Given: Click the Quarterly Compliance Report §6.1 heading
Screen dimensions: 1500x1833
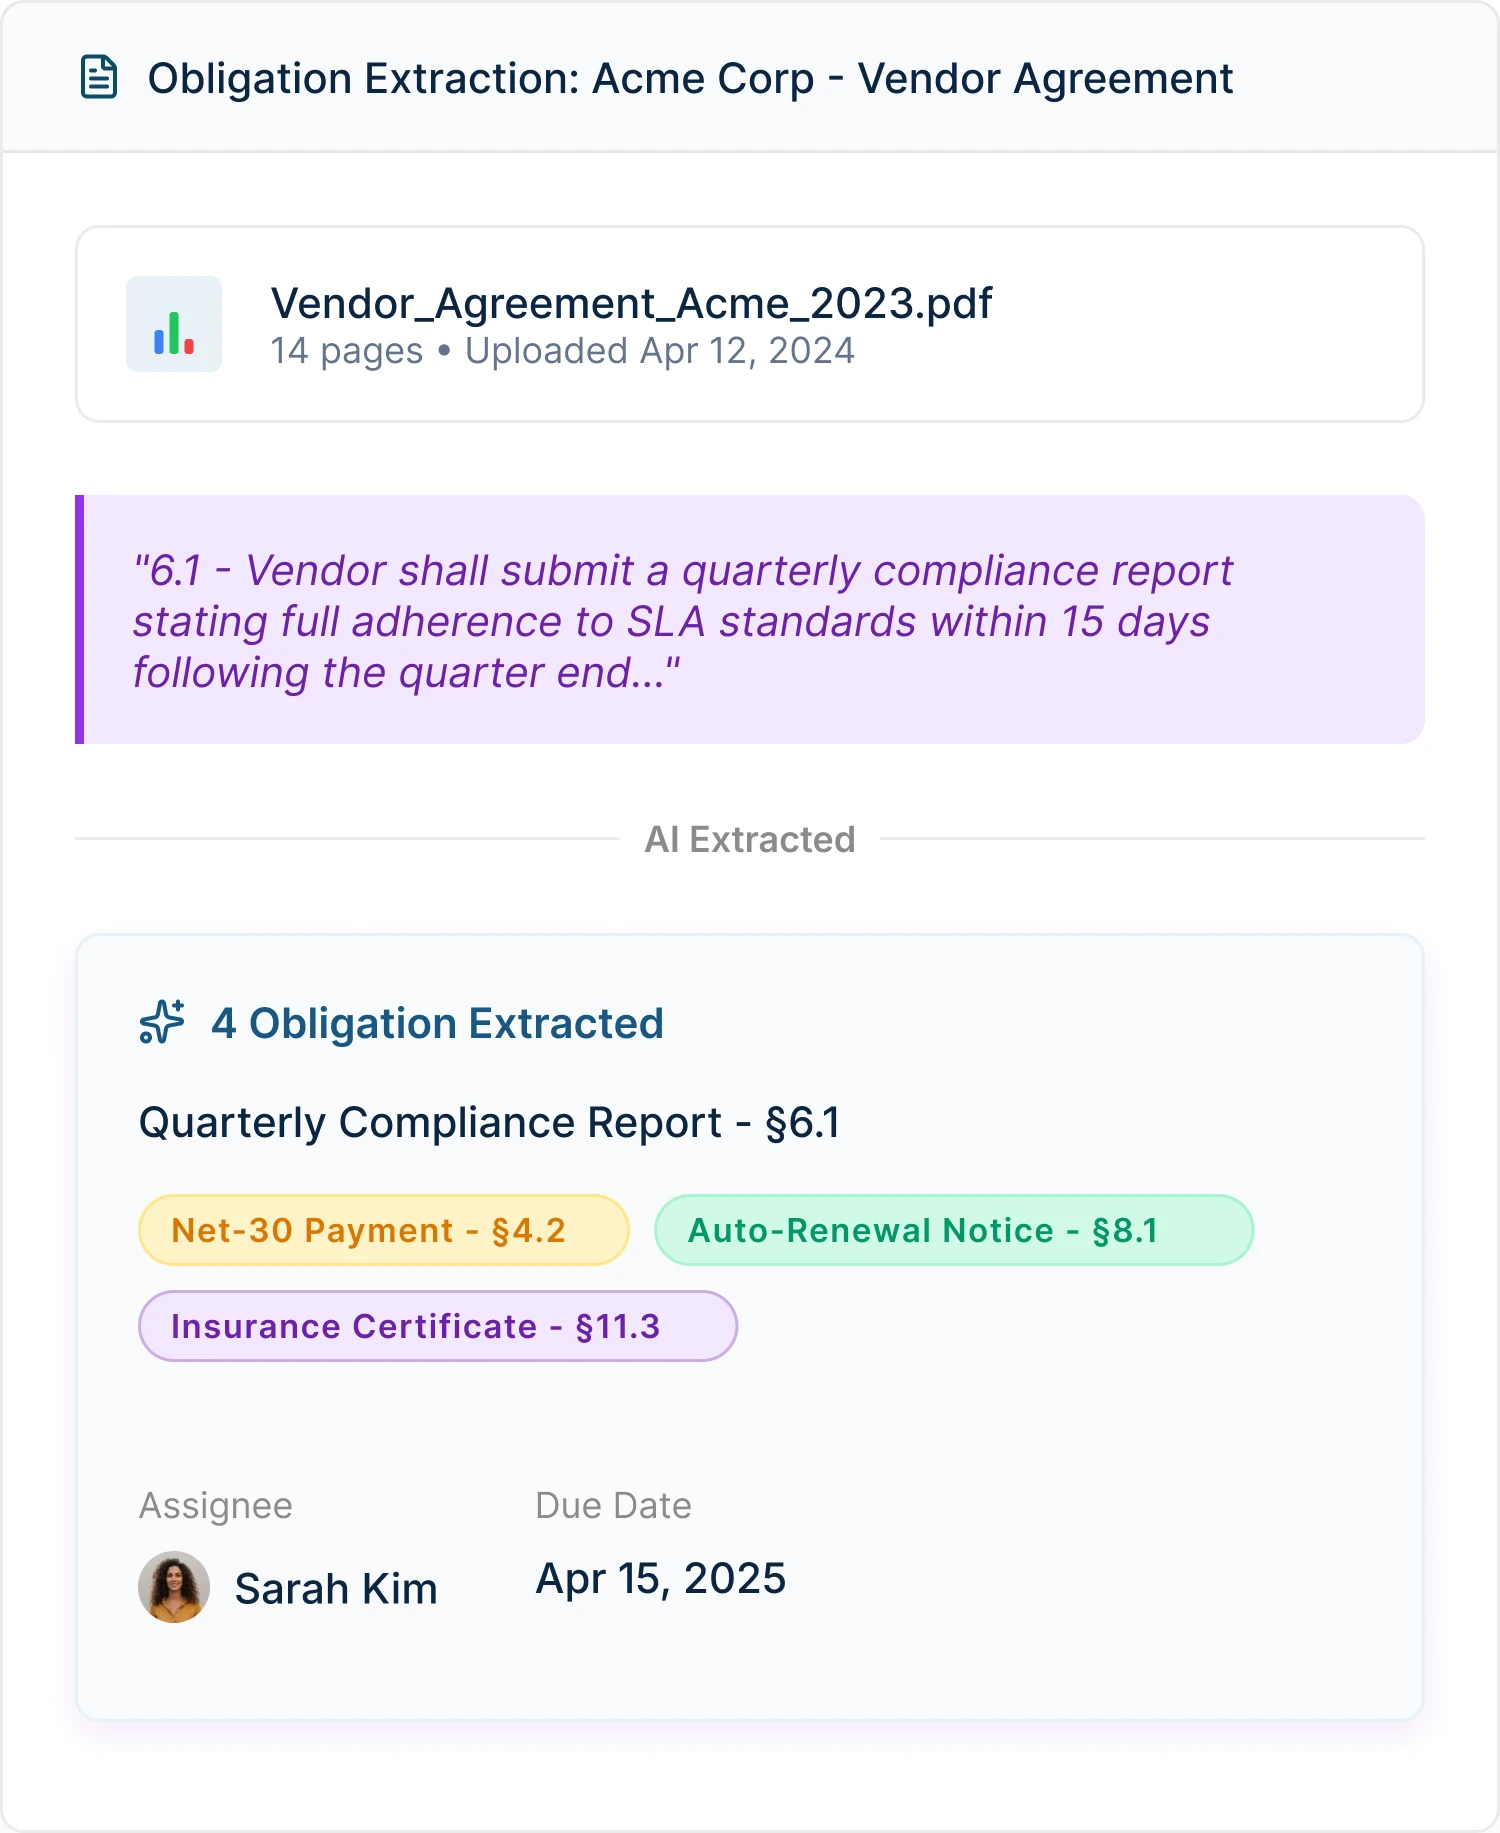Looking at the screenshot, I should [x=491, y=1121].
